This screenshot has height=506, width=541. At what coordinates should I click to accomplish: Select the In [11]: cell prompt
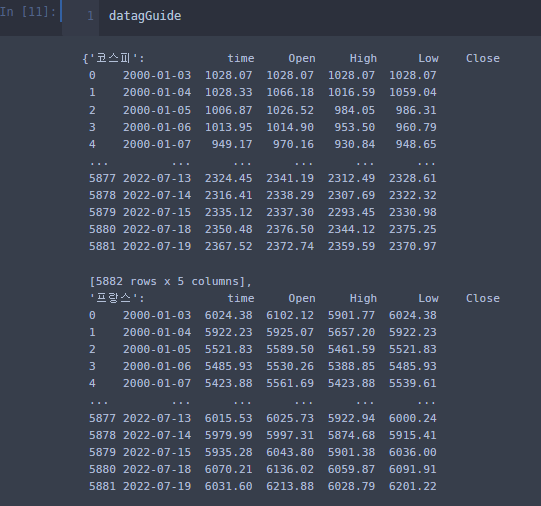[x=28, y=12]
